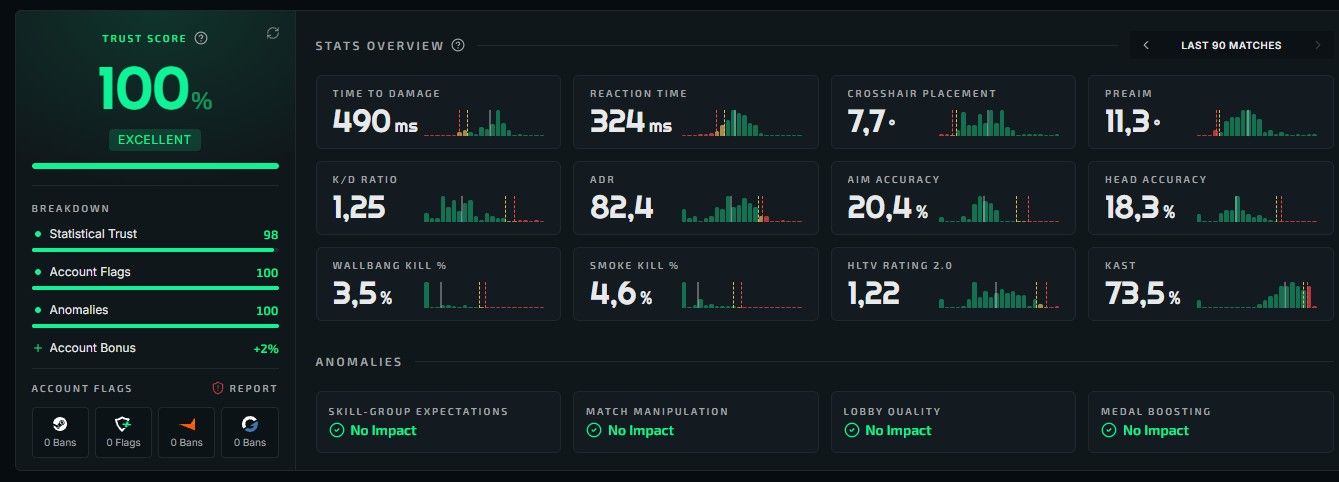Open the Wallbang Kill % stat card
Viewport: 1339px width, 482px height.
(438, 284)
